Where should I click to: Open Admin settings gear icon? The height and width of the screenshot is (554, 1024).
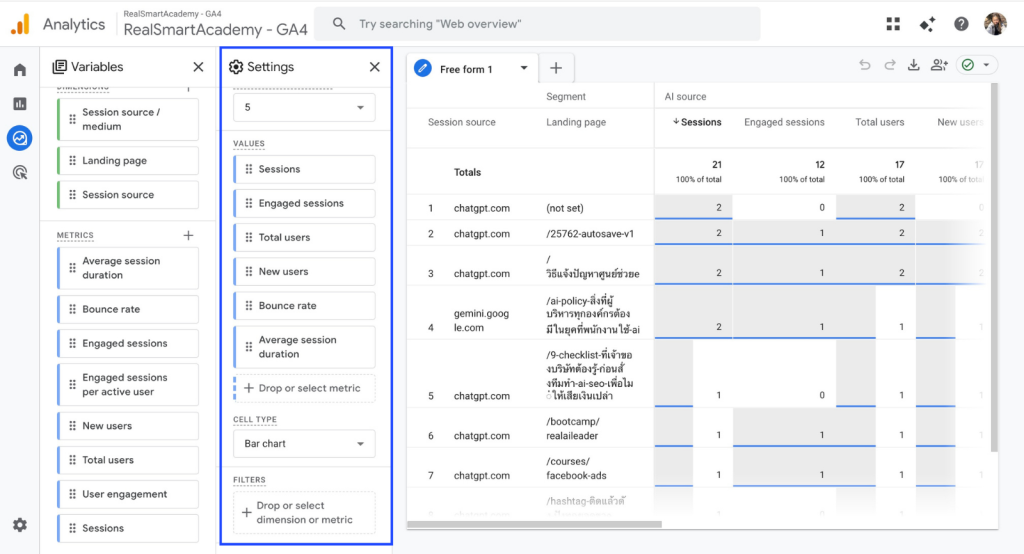pyautogui.click(x=20, y=525)
